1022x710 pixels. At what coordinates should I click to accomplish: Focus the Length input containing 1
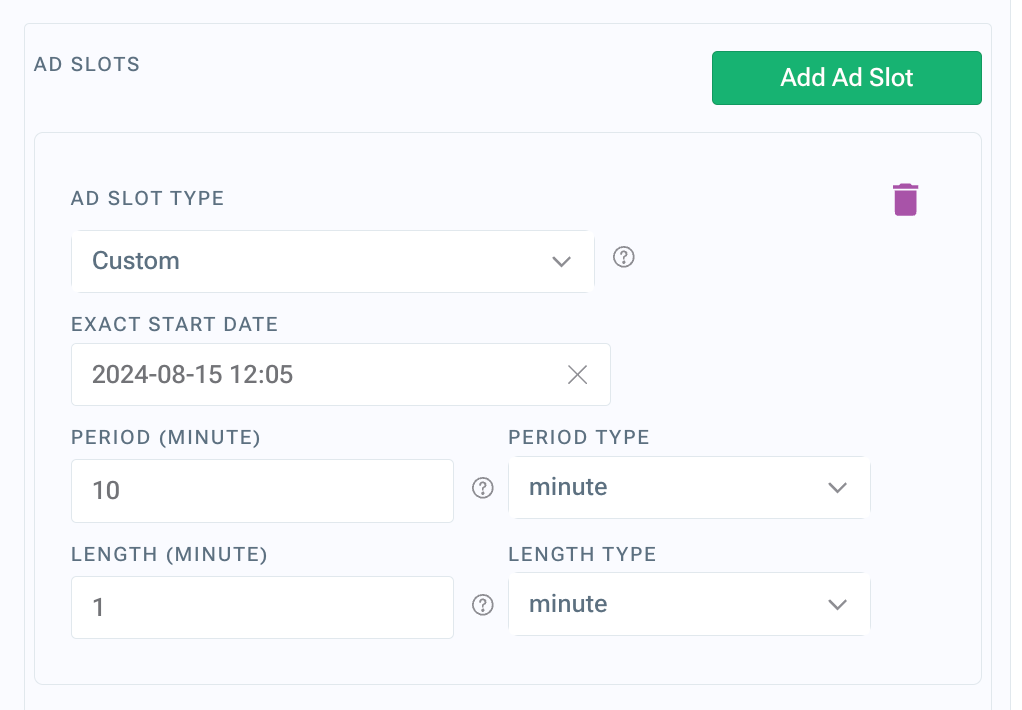(x=262, y=607)
